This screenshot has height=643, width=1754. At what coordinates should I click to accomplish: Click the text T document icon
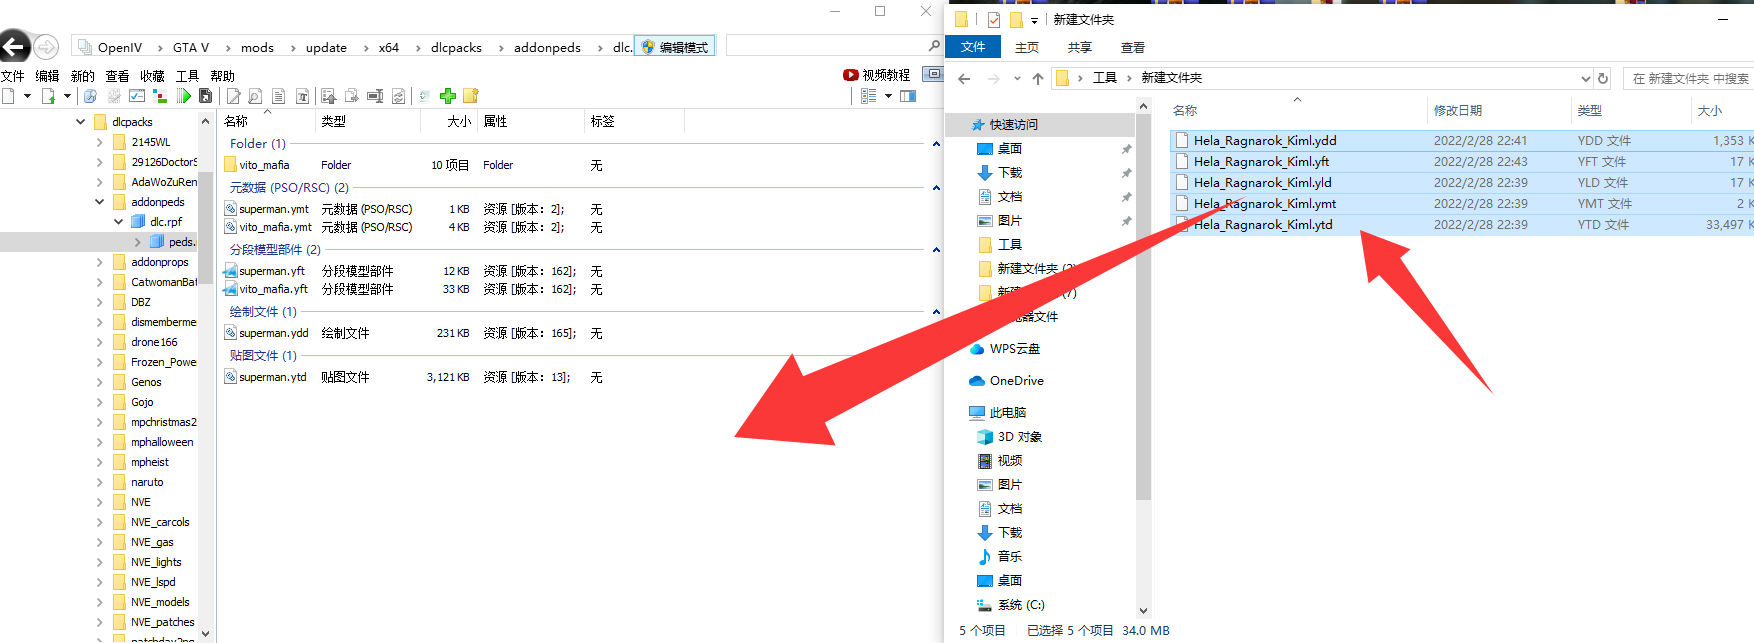tap(302, 96)
